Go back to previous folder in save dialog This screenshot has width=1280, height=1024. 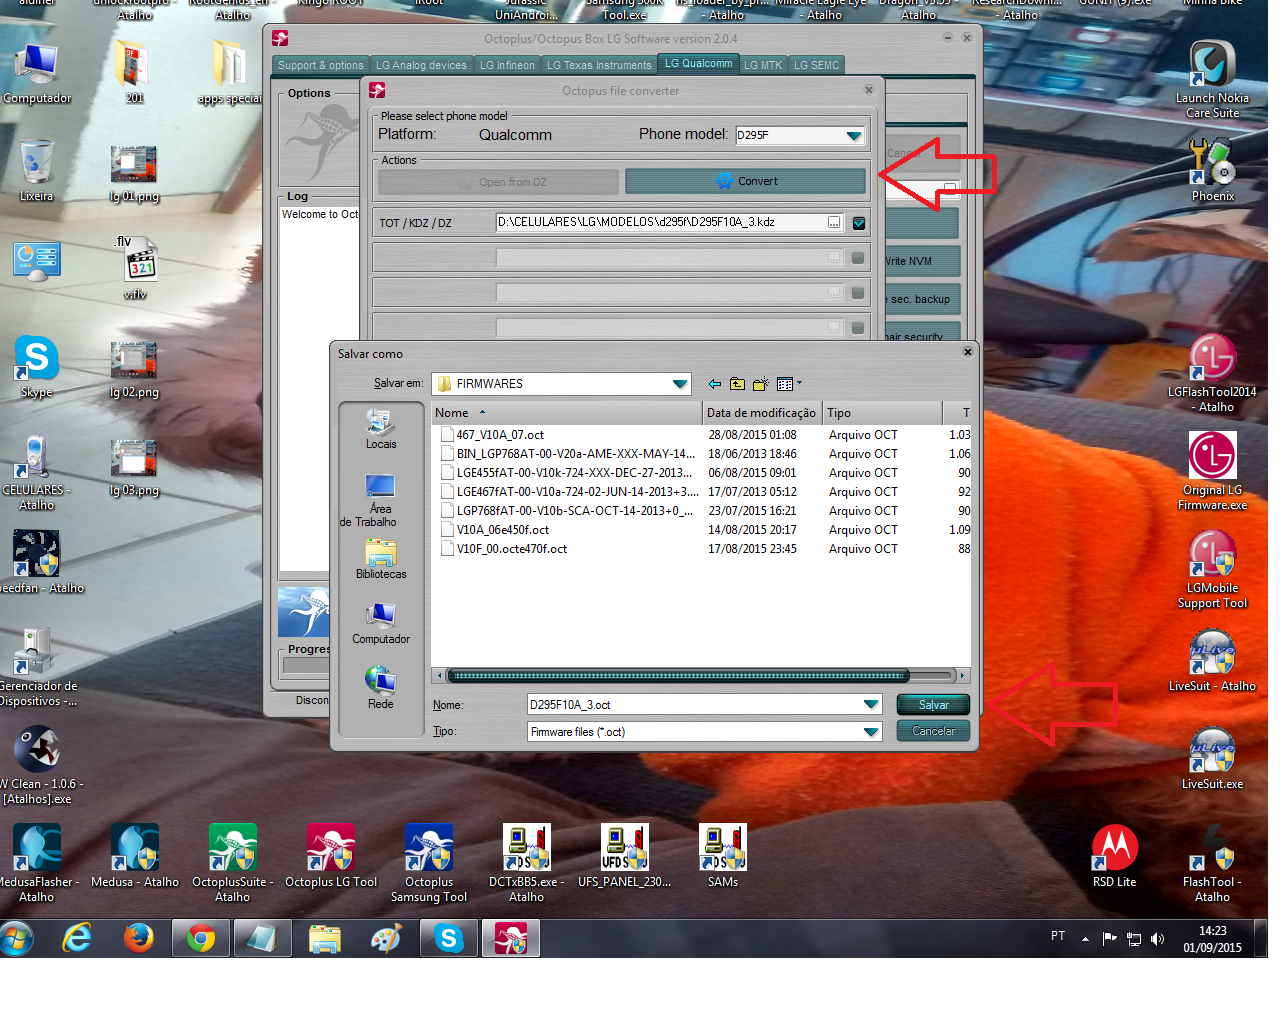click(x=714, y=384)
